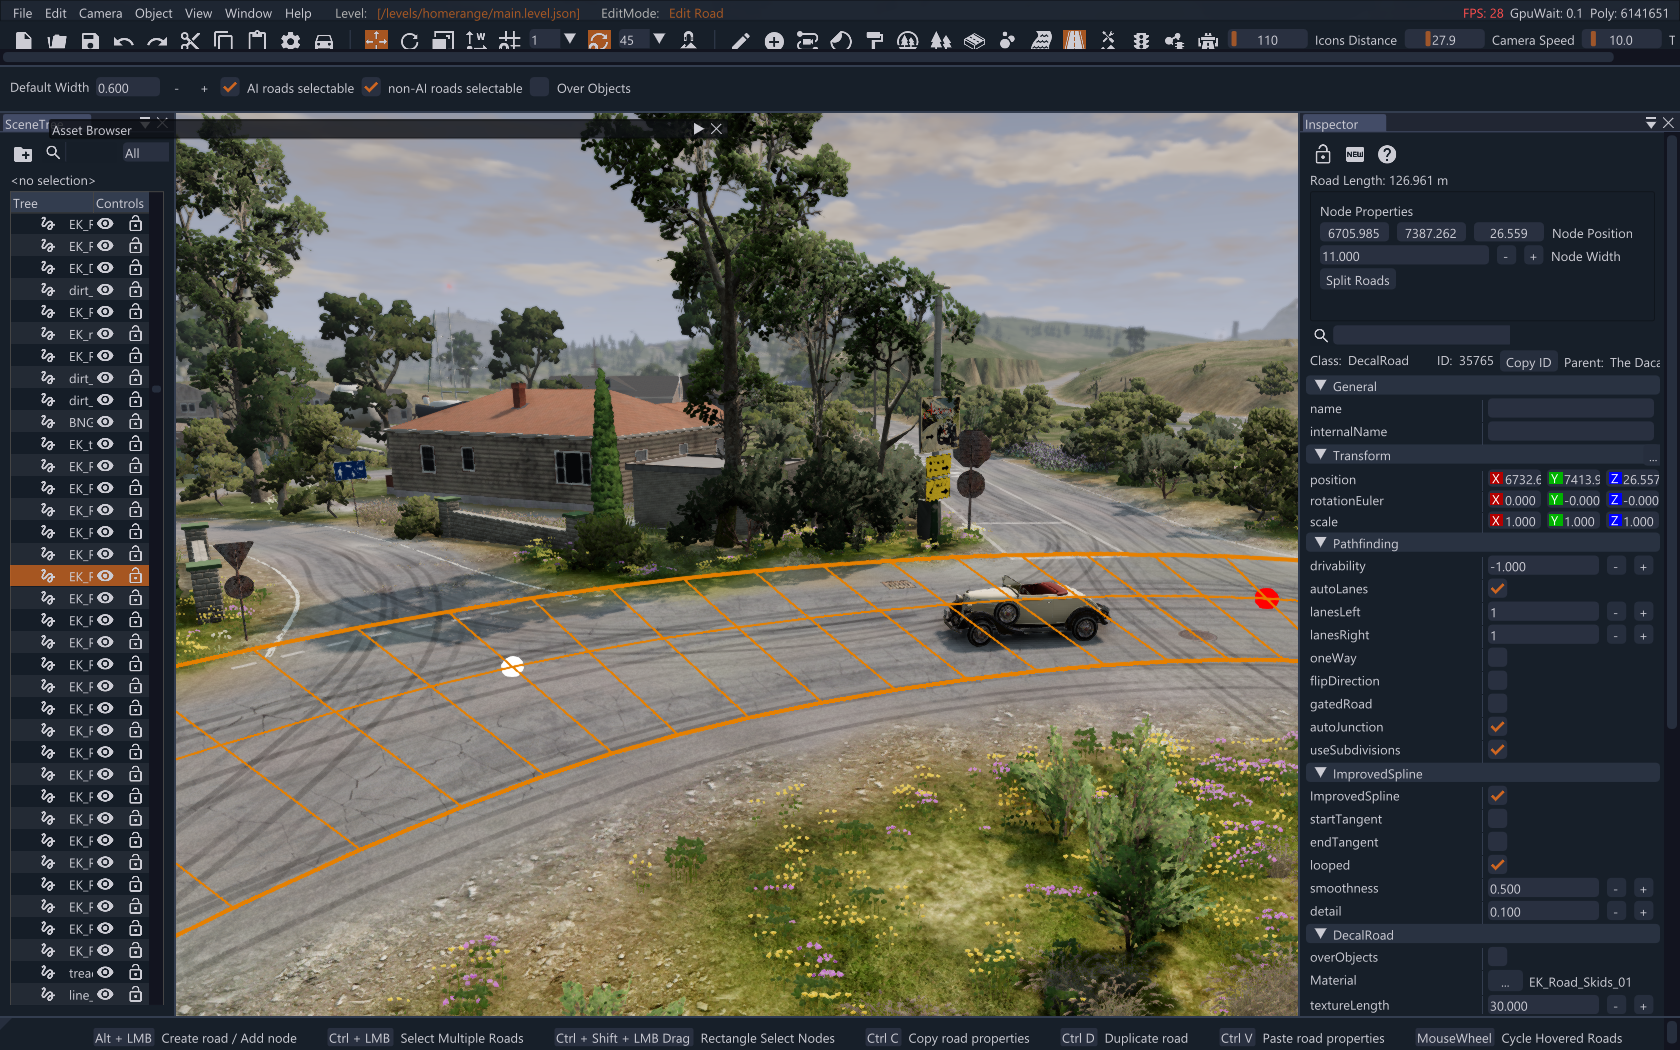
Task: Toggle world/local axis alignment icon
Action: pyautogui.click(x=476, y=41)
